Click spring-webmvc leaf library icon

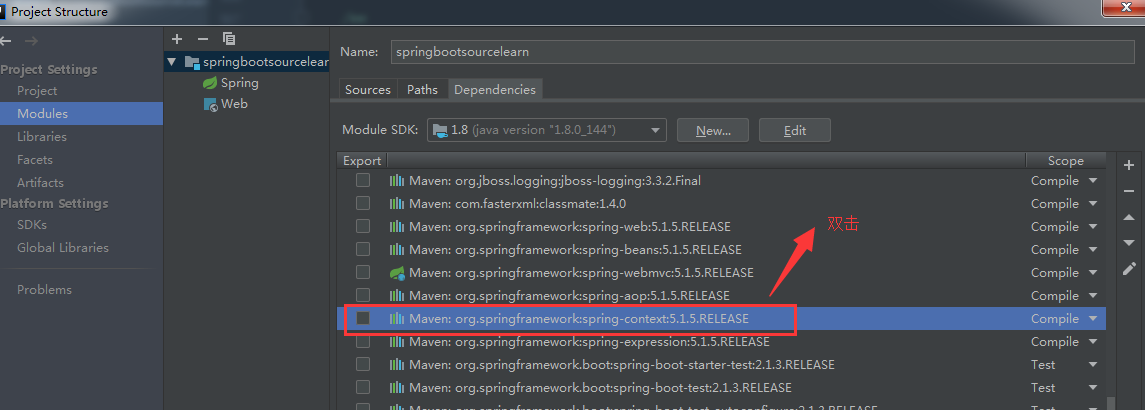[397, 273]
